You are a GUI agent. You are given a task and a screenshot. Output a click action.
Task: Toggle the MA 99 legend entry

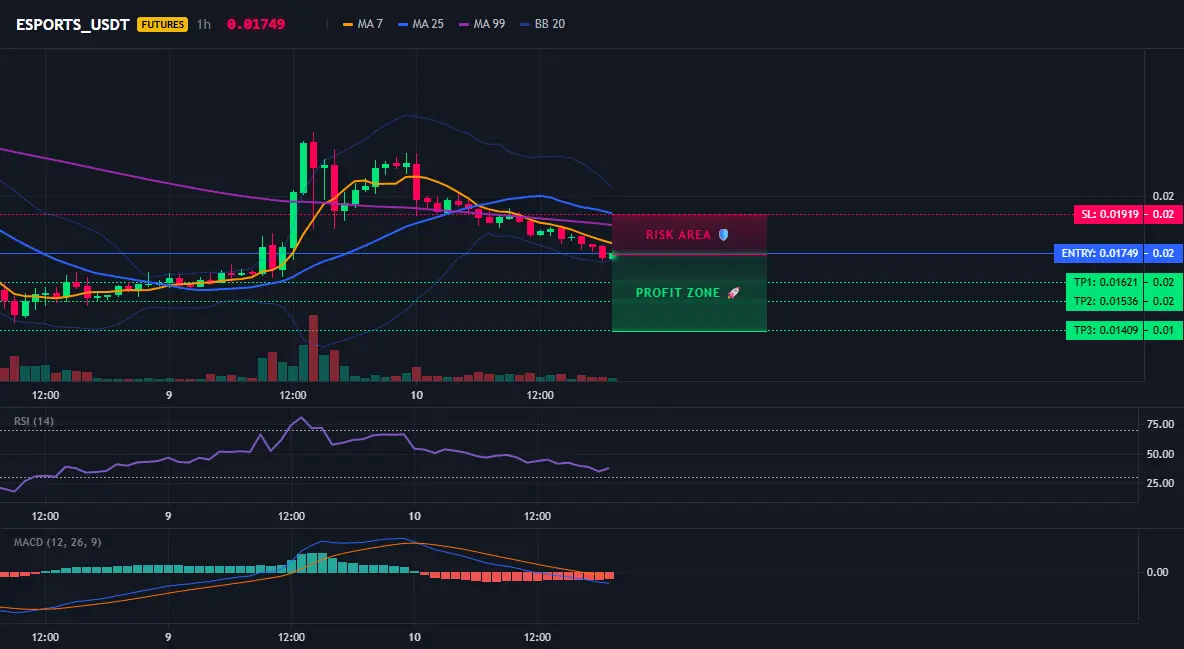482,24
